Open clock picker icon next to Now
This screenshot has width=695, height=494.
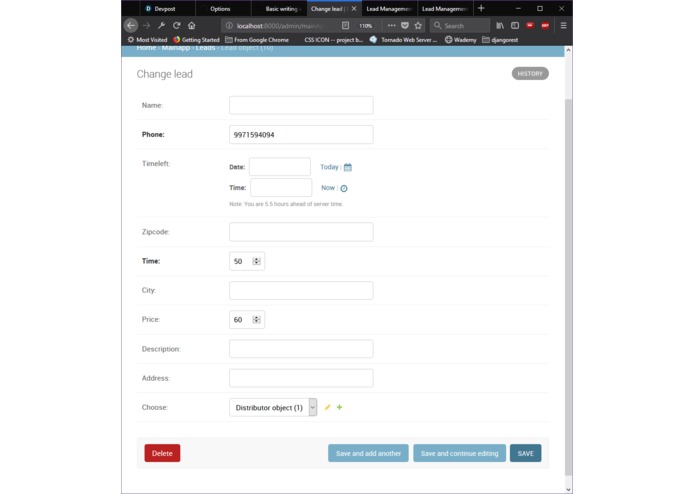[344, 188]
